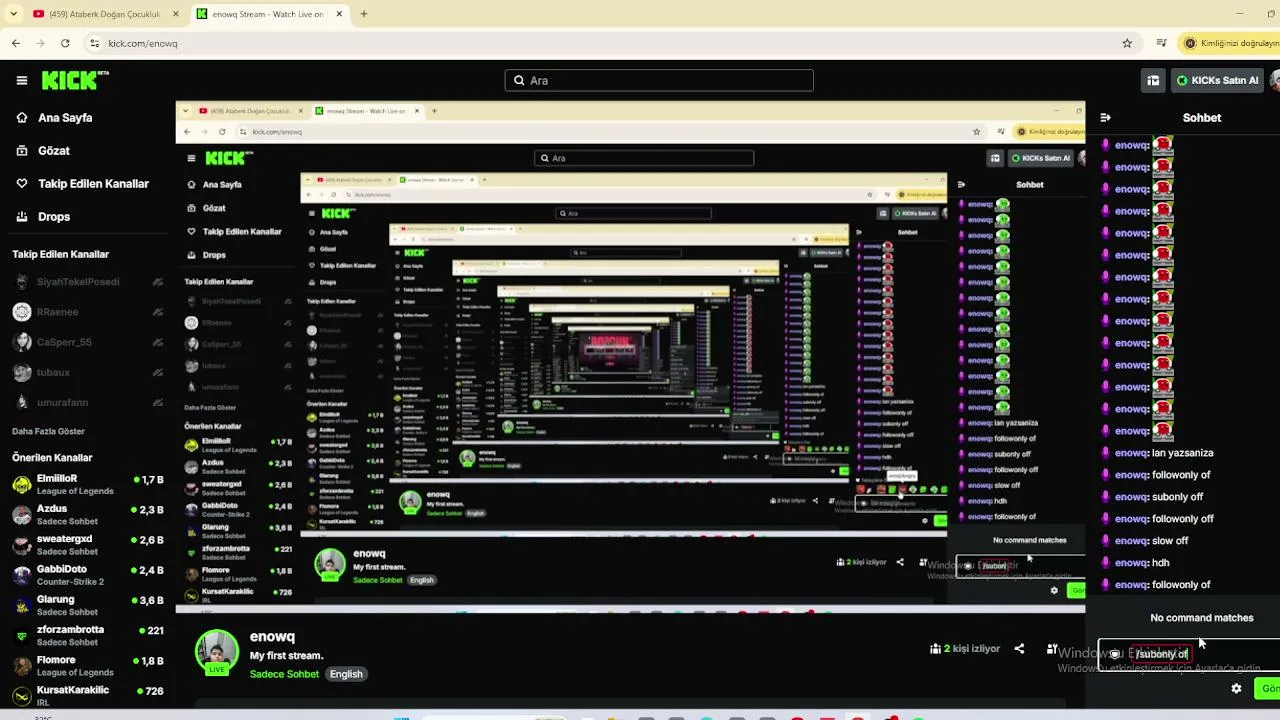
Task: Select the Gözat browse icon in sidebar
Action: (22, 151)
